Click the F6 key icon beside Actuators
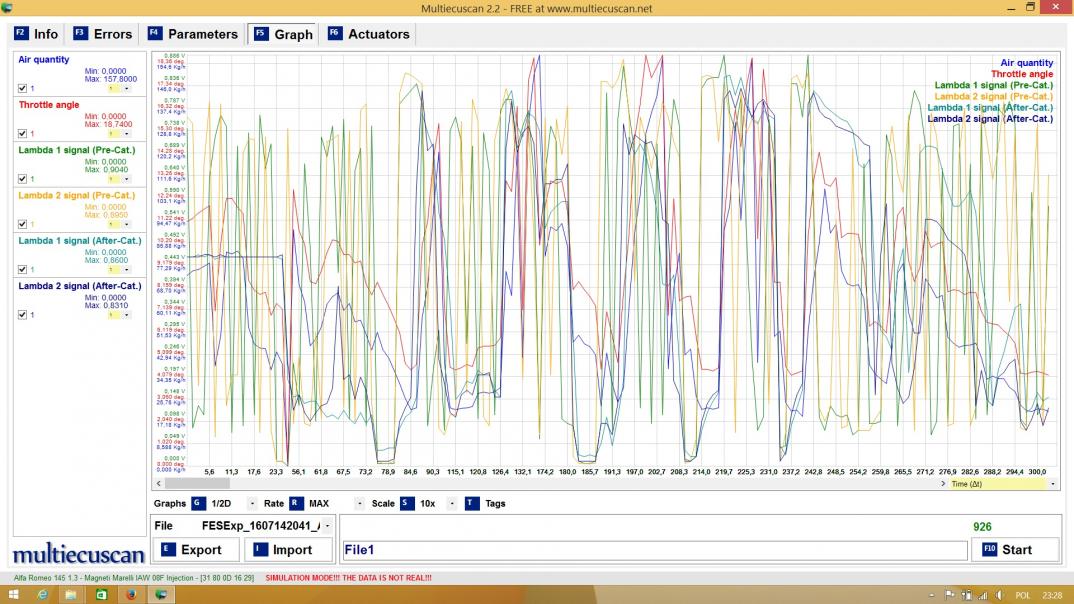 point(334,33)
